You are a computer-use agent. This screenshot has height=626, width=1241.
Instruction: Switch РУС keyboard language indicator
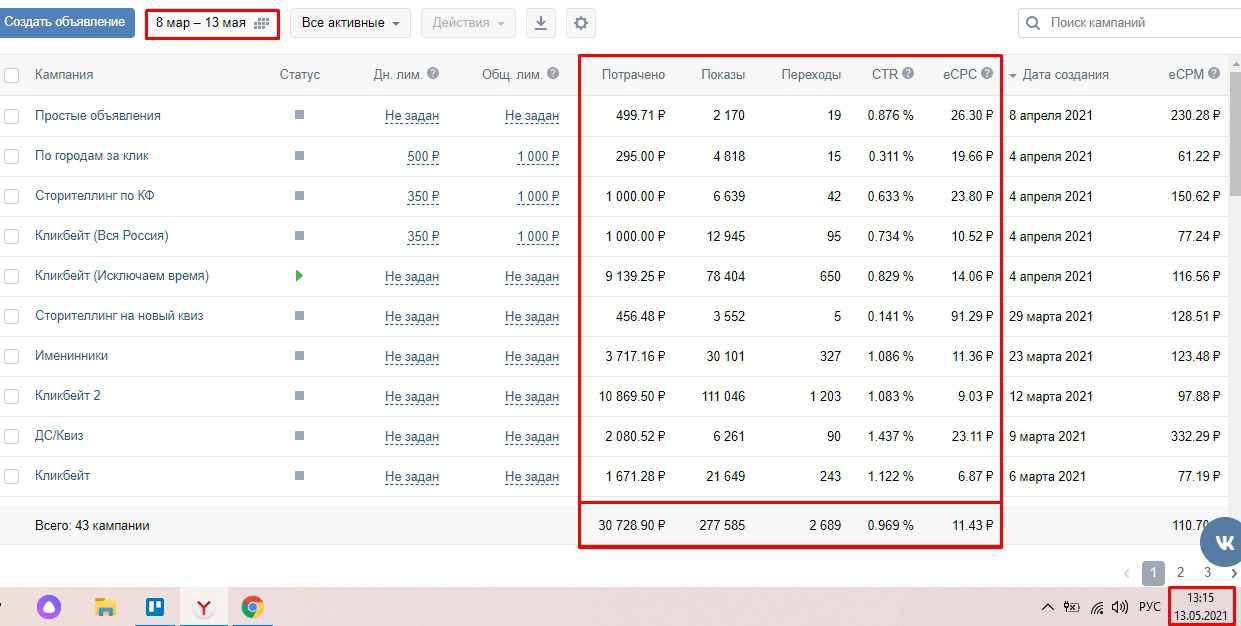click(1150, 607)
